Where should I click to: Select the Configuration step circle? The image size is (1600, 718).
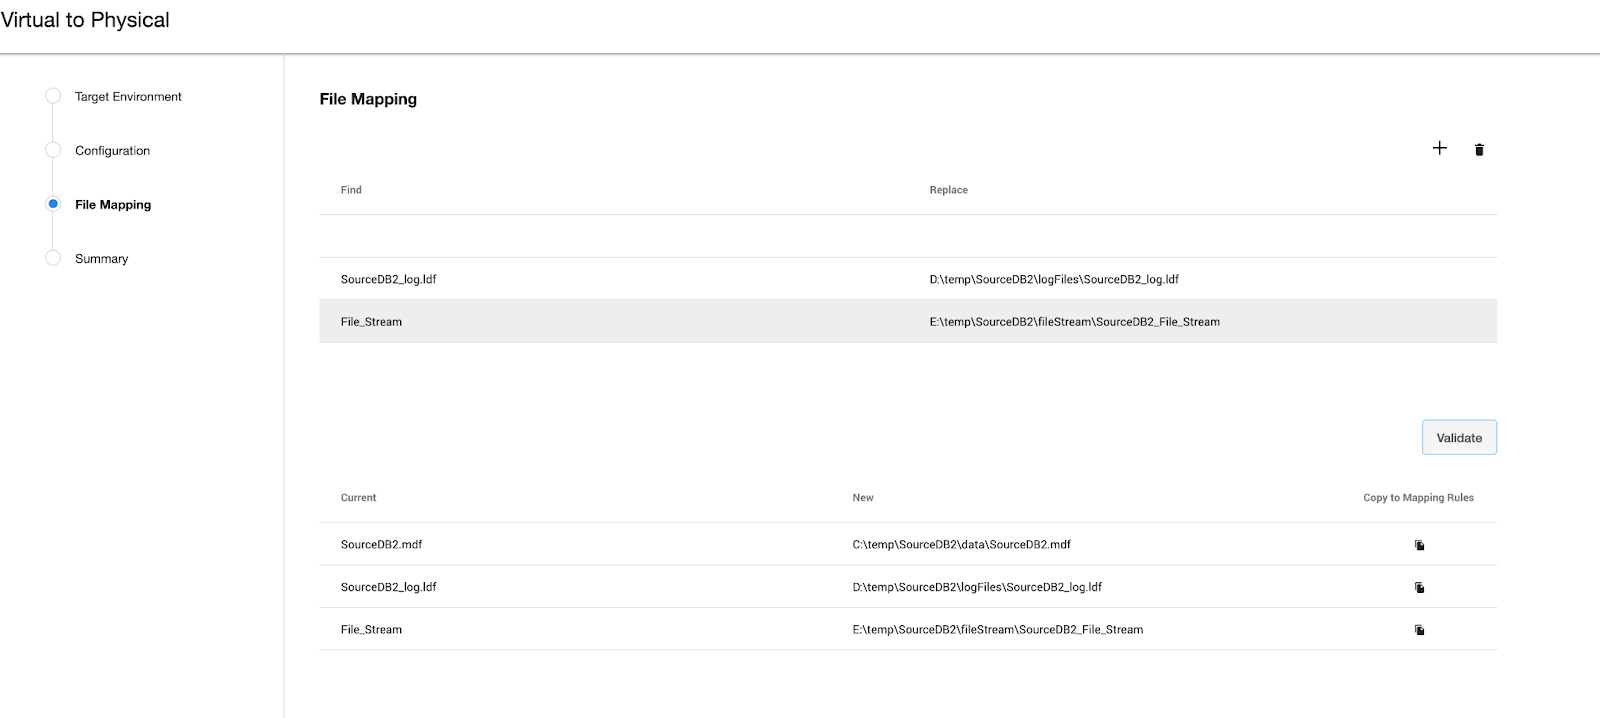pos(53,150)
